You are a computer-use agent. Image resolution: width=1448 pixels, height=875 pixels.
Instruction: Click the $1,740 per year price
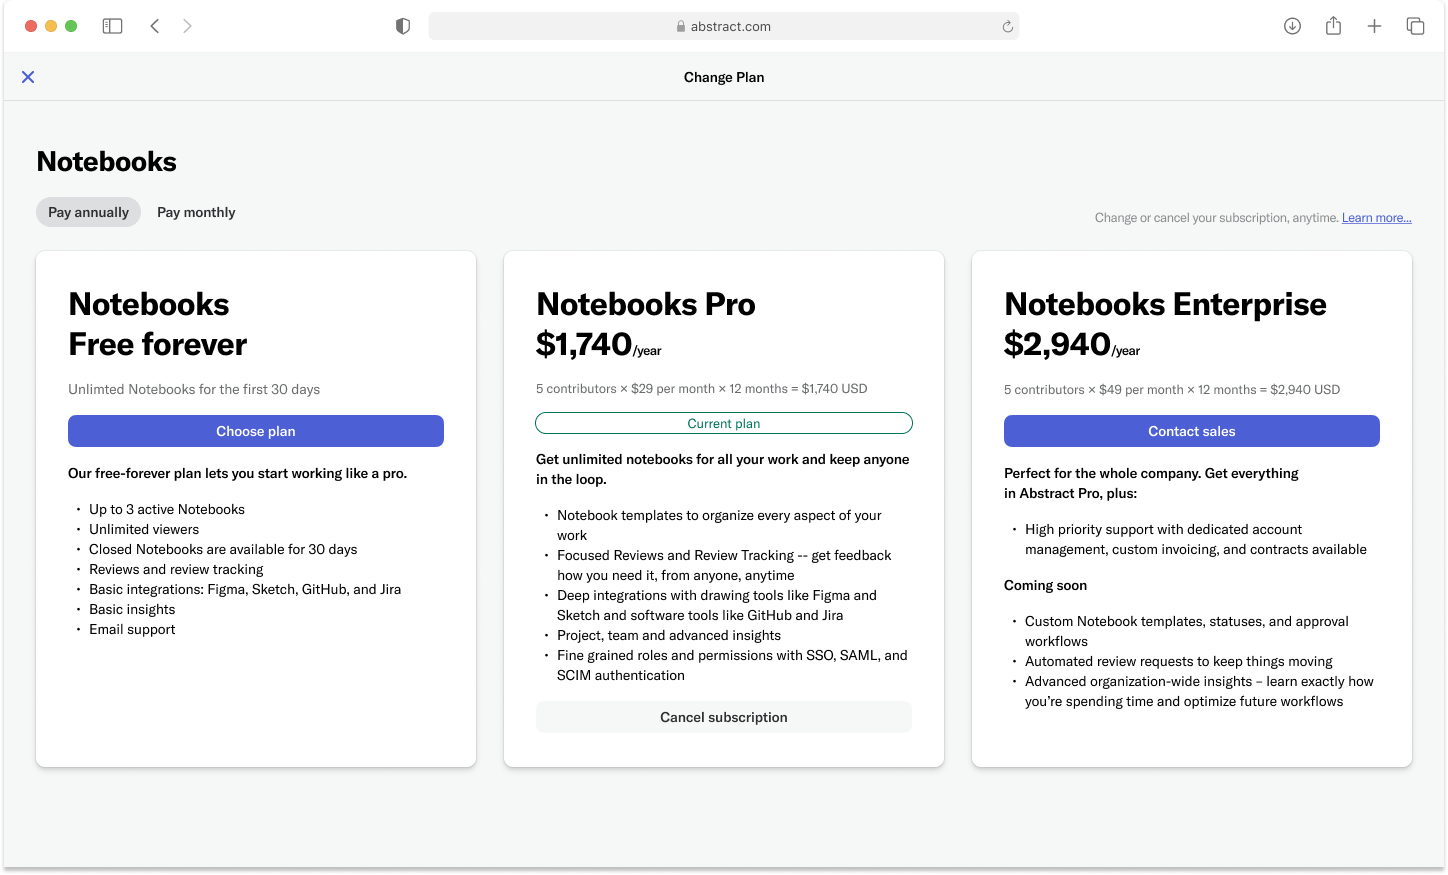click(x=599, y=345)
